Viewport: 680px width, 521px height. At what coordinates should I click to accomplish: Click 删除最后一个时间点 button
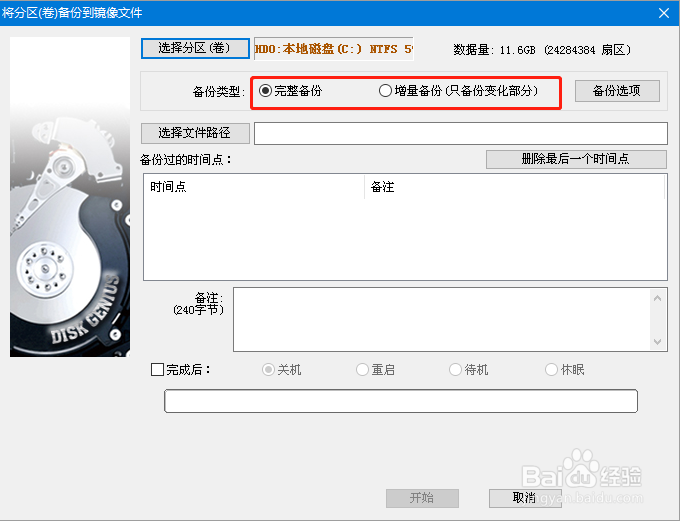pyautogui.click(x=576, y=159)
